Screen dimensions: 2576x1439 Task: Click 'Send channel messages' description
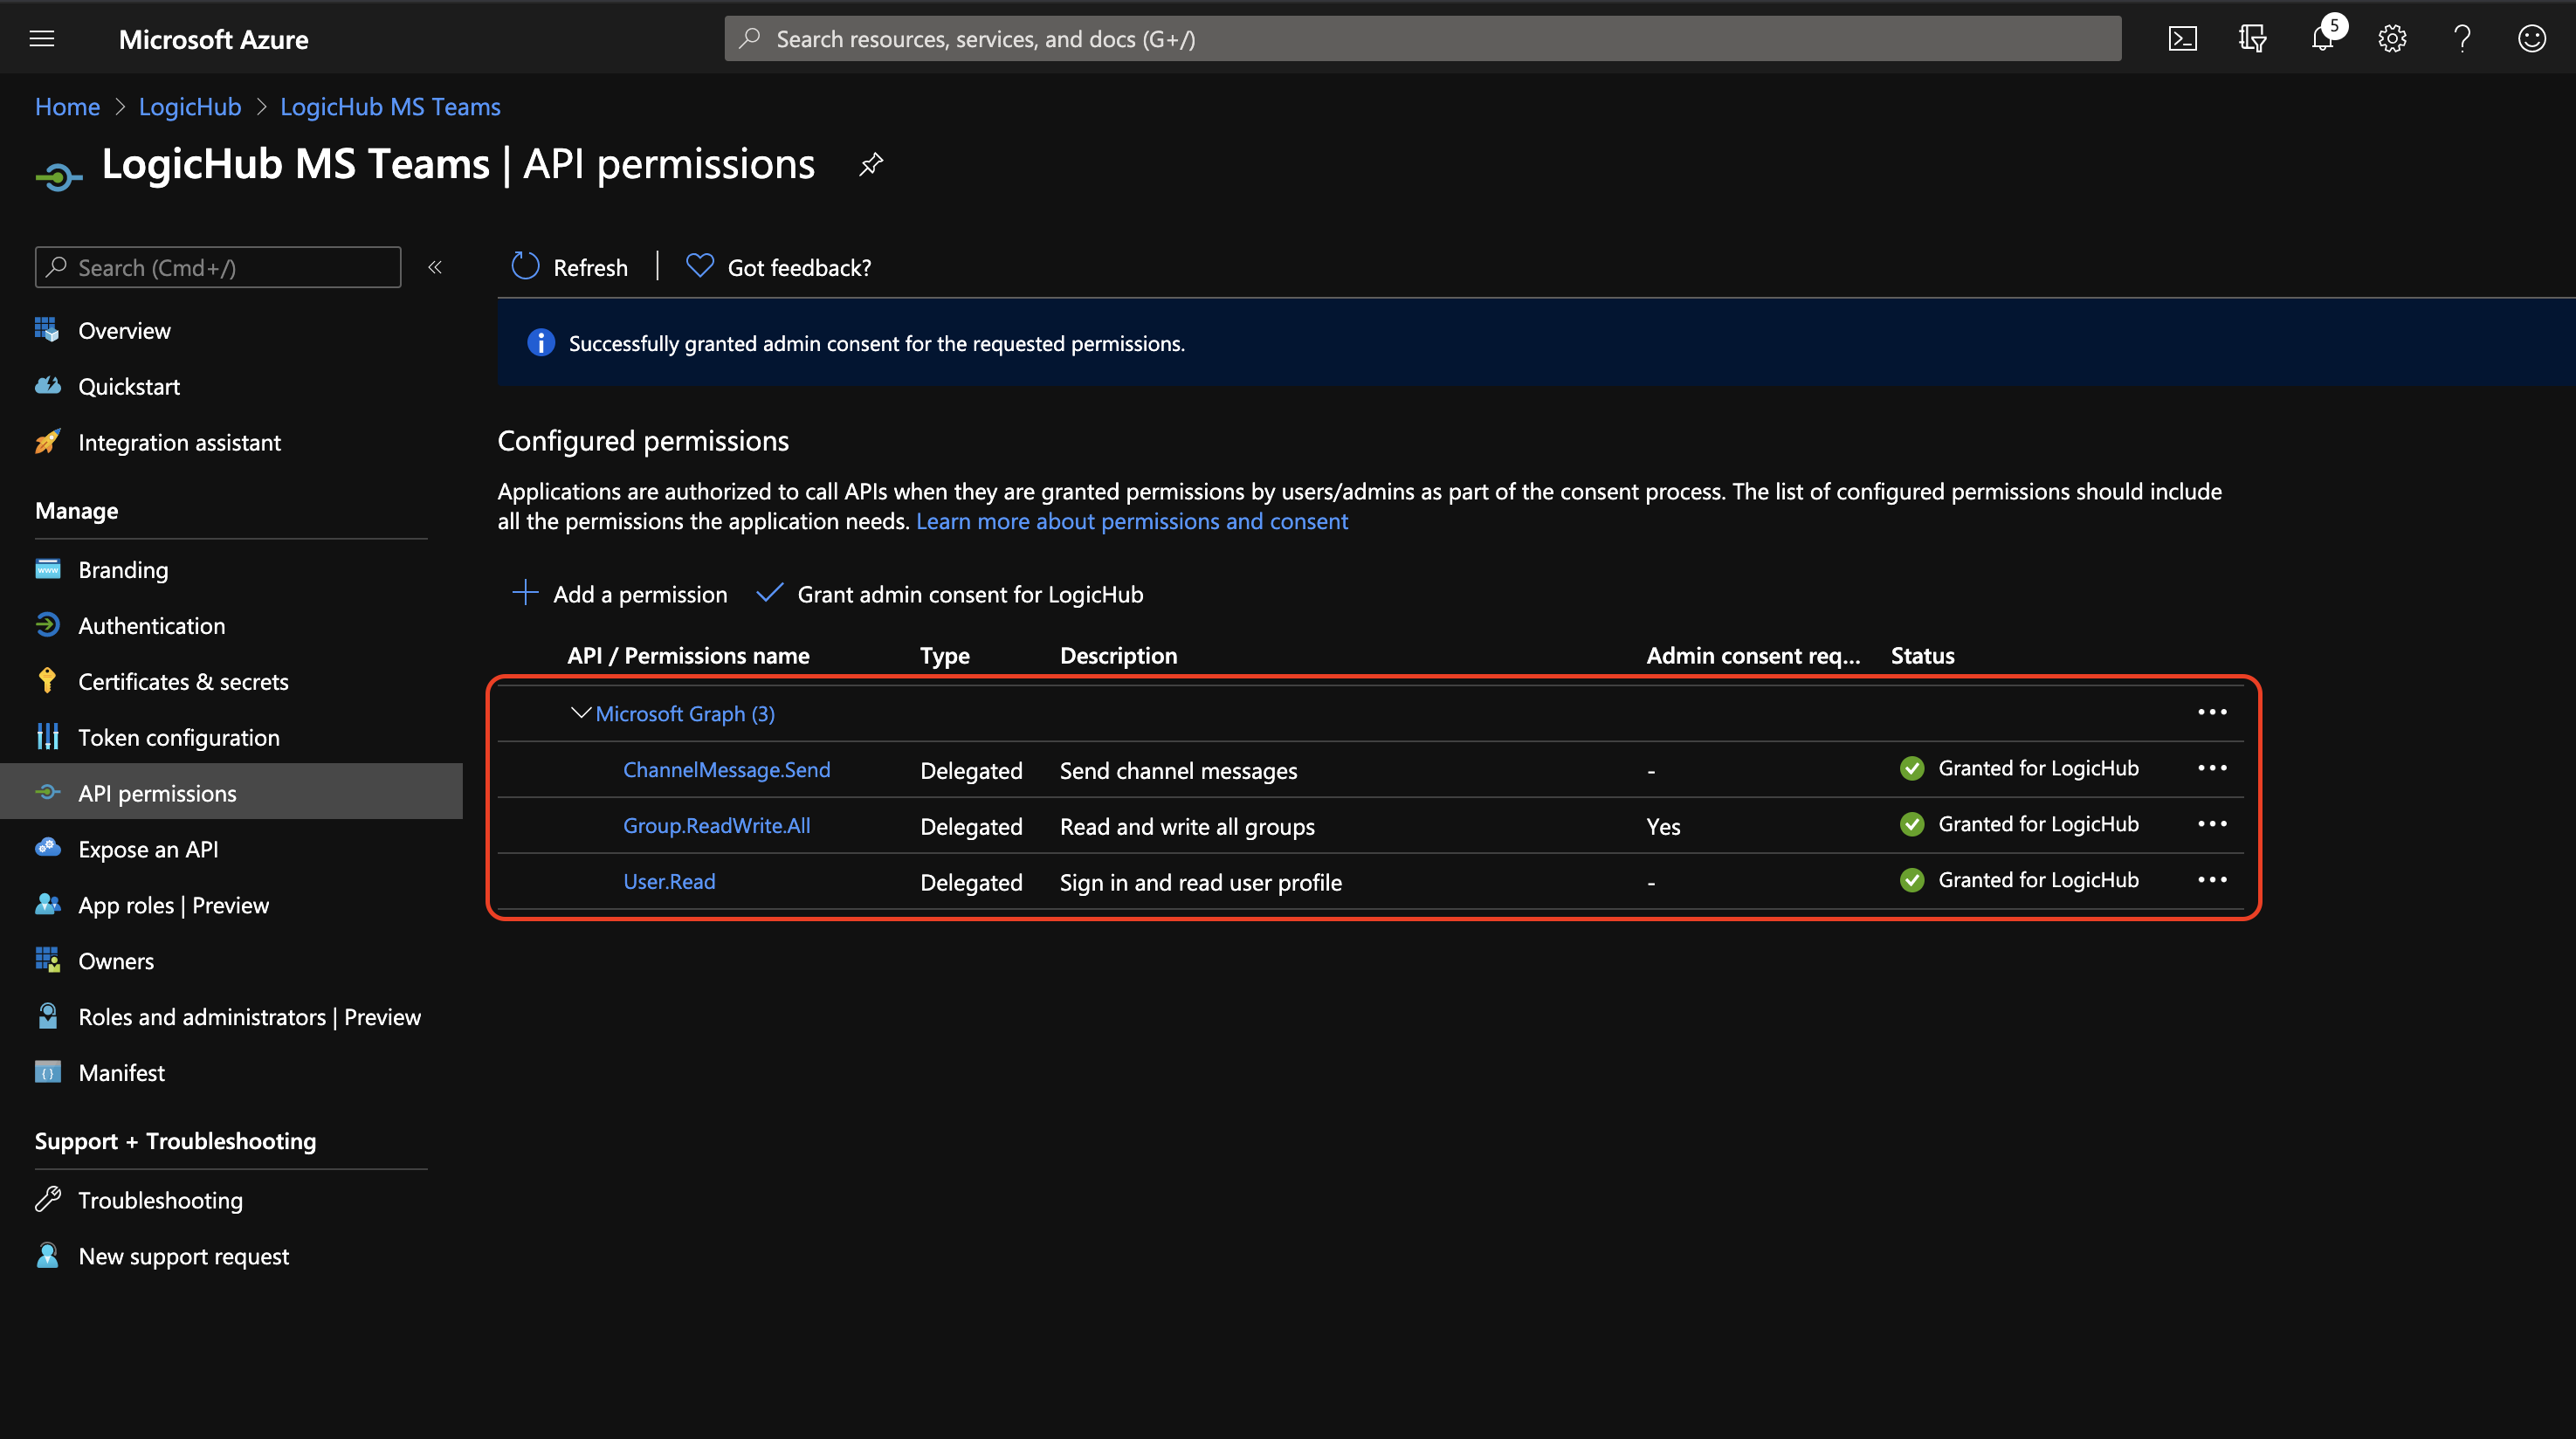click(1178, 770)
